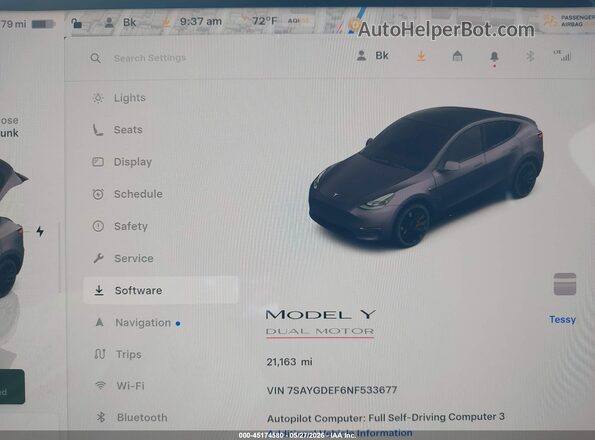Tap the Close Trunk control
The height and width of the screenshot is (440, 595).
point(9,127)
